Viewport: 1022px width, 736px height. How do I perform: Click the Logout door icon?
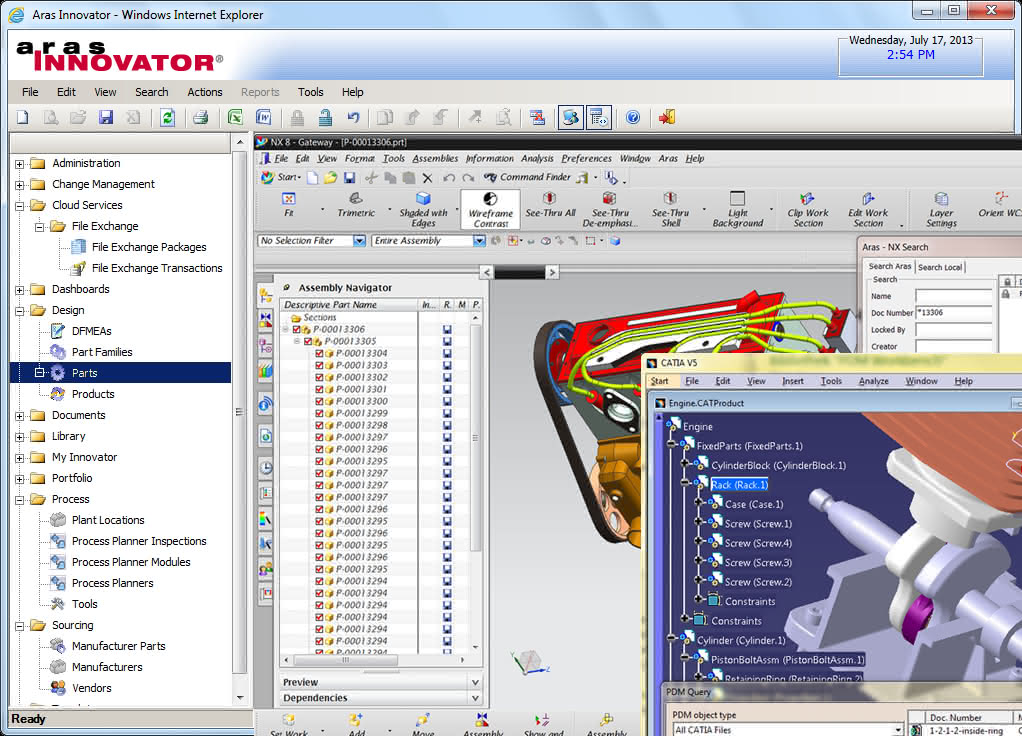667,117
